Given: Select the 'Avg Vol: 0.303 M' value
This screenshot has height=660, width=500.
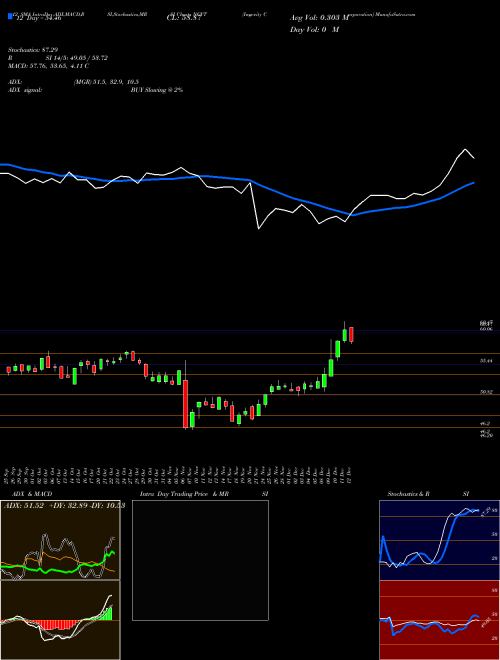Looking at the screenshot, I should pyautogui.click(x=320, y=18).
